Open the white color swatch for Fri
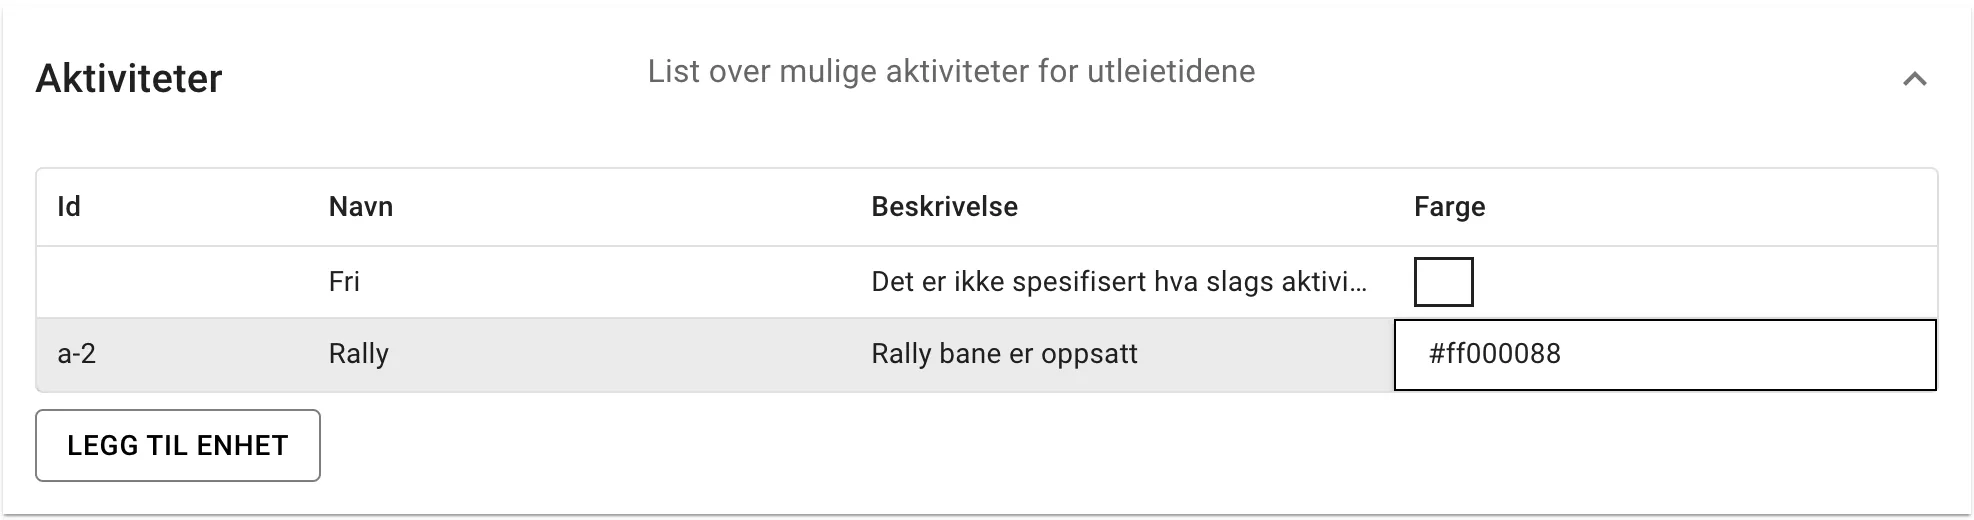 pos(1443,282)
